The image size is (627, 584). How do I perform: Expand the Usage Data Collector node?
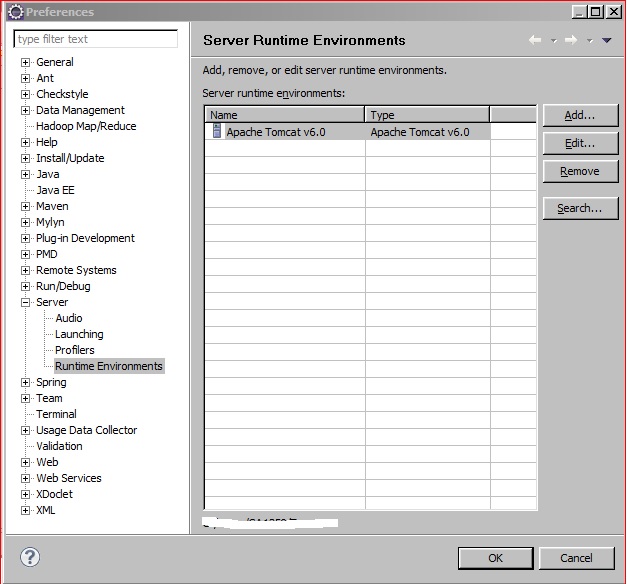[x=26, y=430]
